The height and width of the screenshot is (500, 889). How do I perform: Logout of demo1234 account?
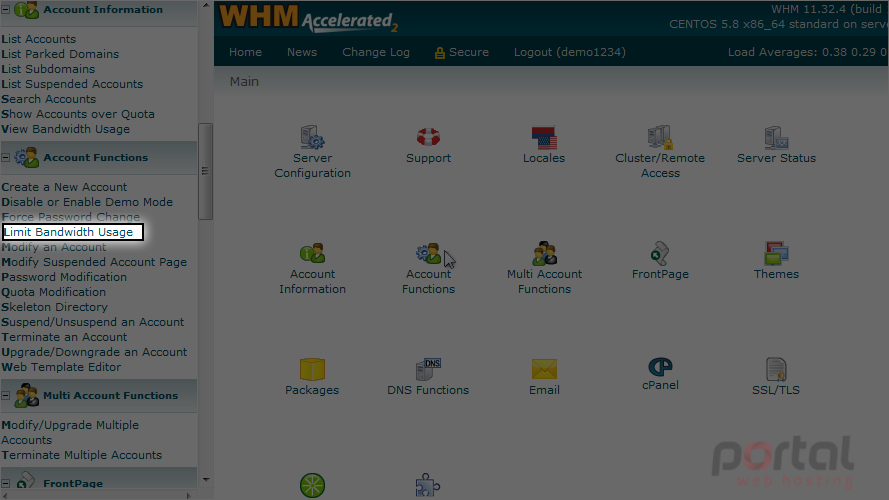570,52
